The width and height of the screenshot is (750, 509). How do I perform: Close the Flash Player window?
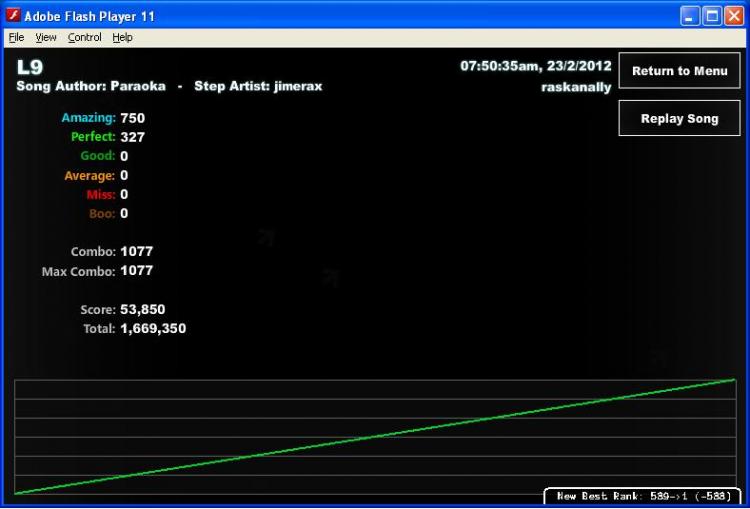pos(734,16)
